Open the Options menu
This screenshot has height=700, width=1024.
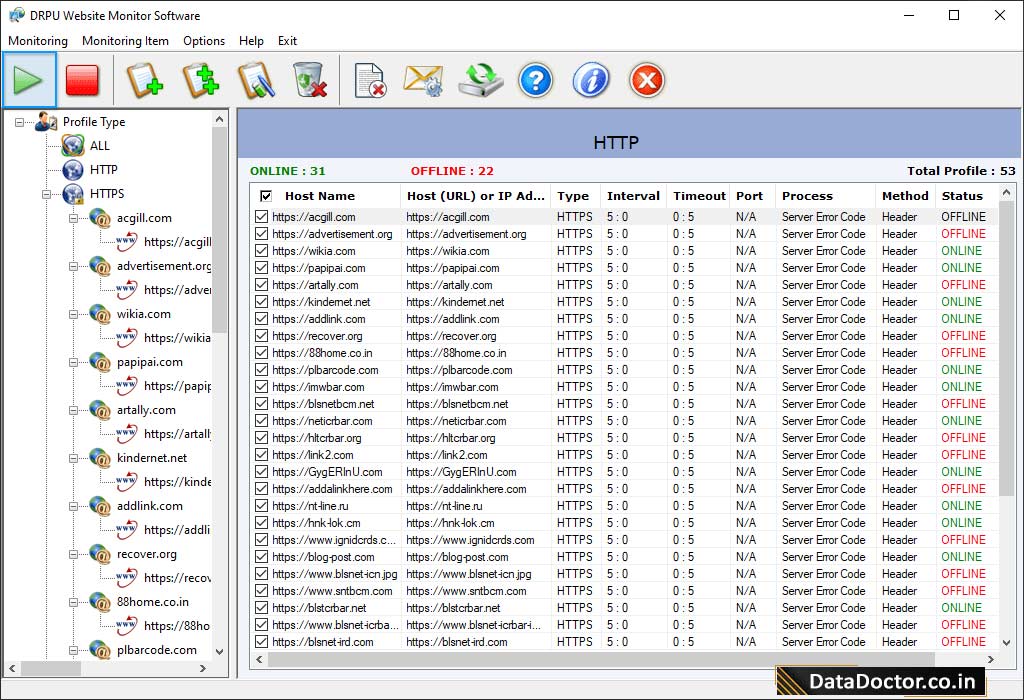click(204, 40)
